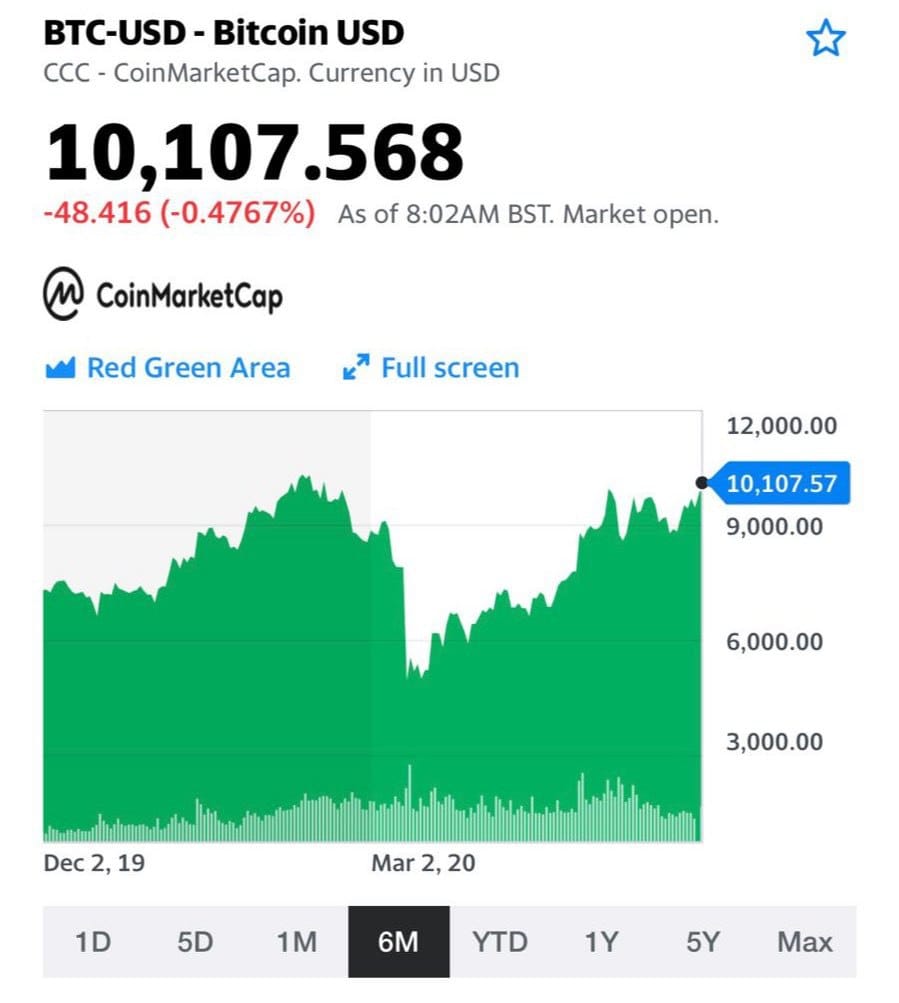Screen dimensions: 899x1003
Task: Open Red Green Area chart type
Action: coord(168,368)
